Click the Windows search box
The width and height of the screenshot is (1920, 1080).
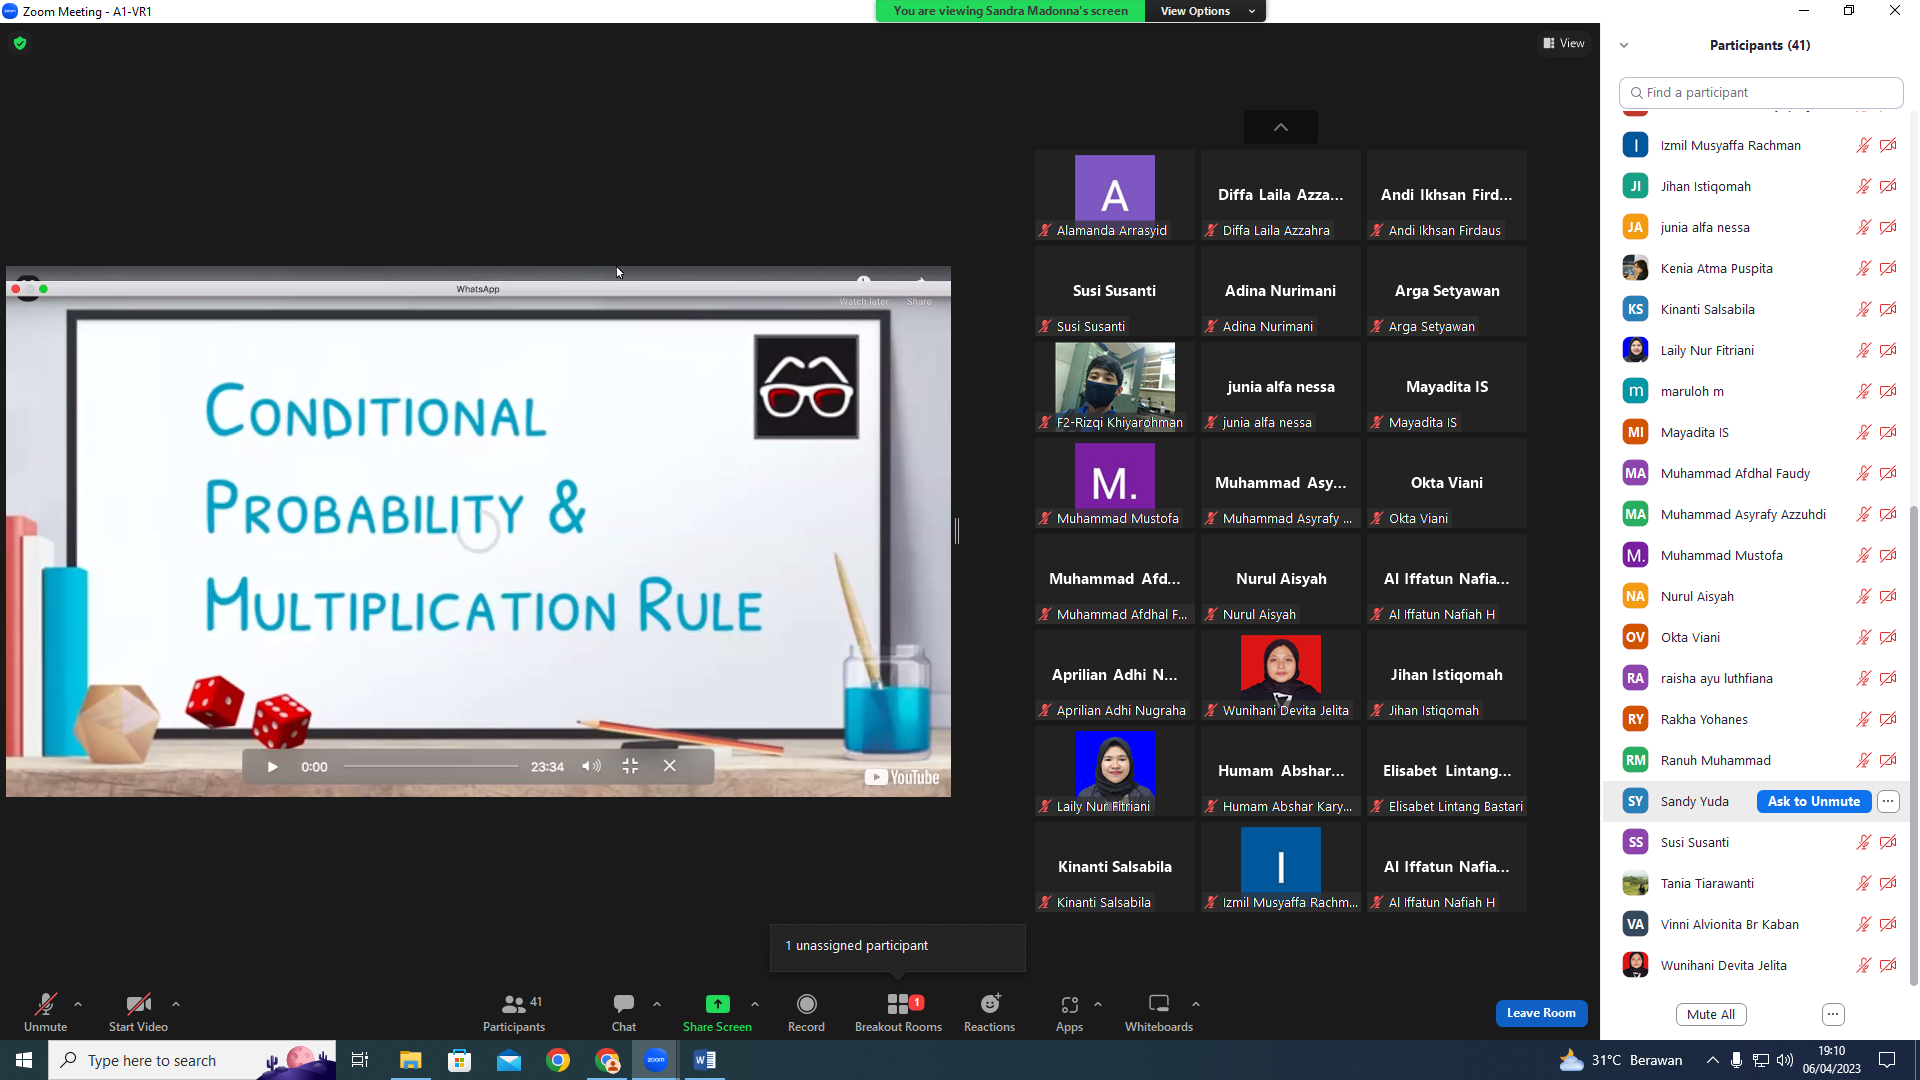point(192,1060)
